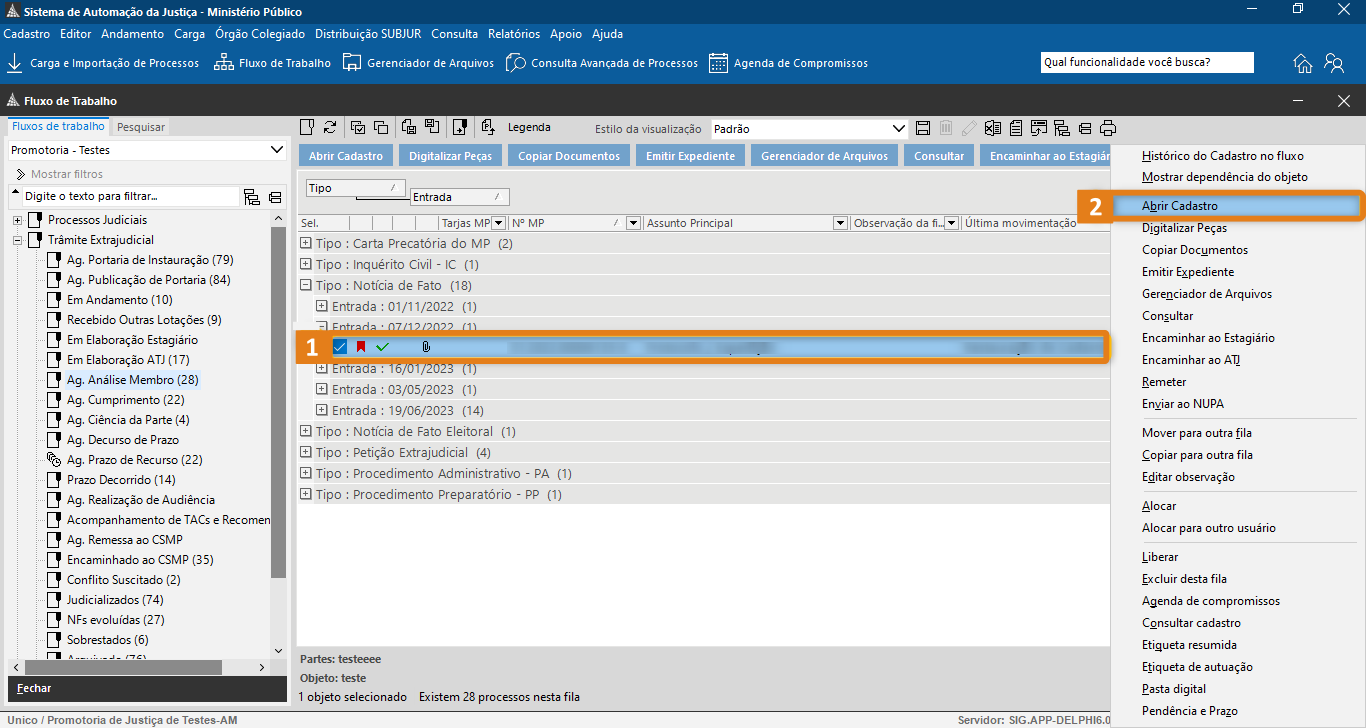Viewport: 1366px width, 728px height.
Task: Expand the Processos Judiciais tree node
Action: (x=18, y=220)
